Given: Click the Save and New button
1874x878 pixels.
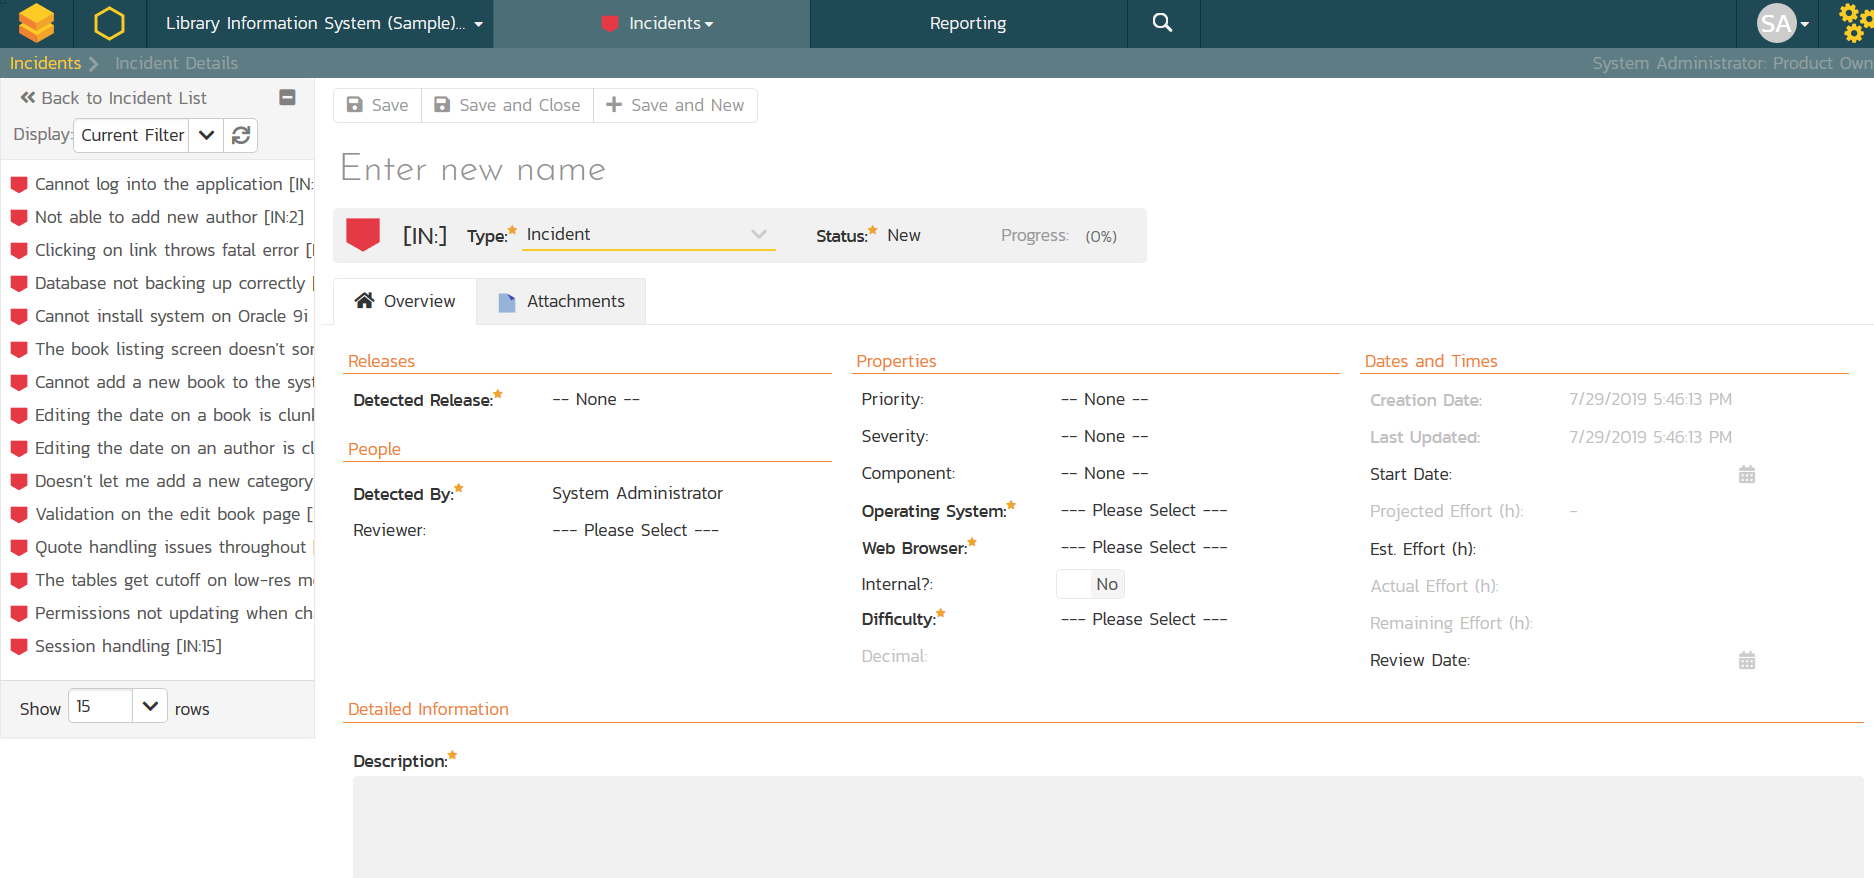Looking at the screenshot, I should click(675, 105).
